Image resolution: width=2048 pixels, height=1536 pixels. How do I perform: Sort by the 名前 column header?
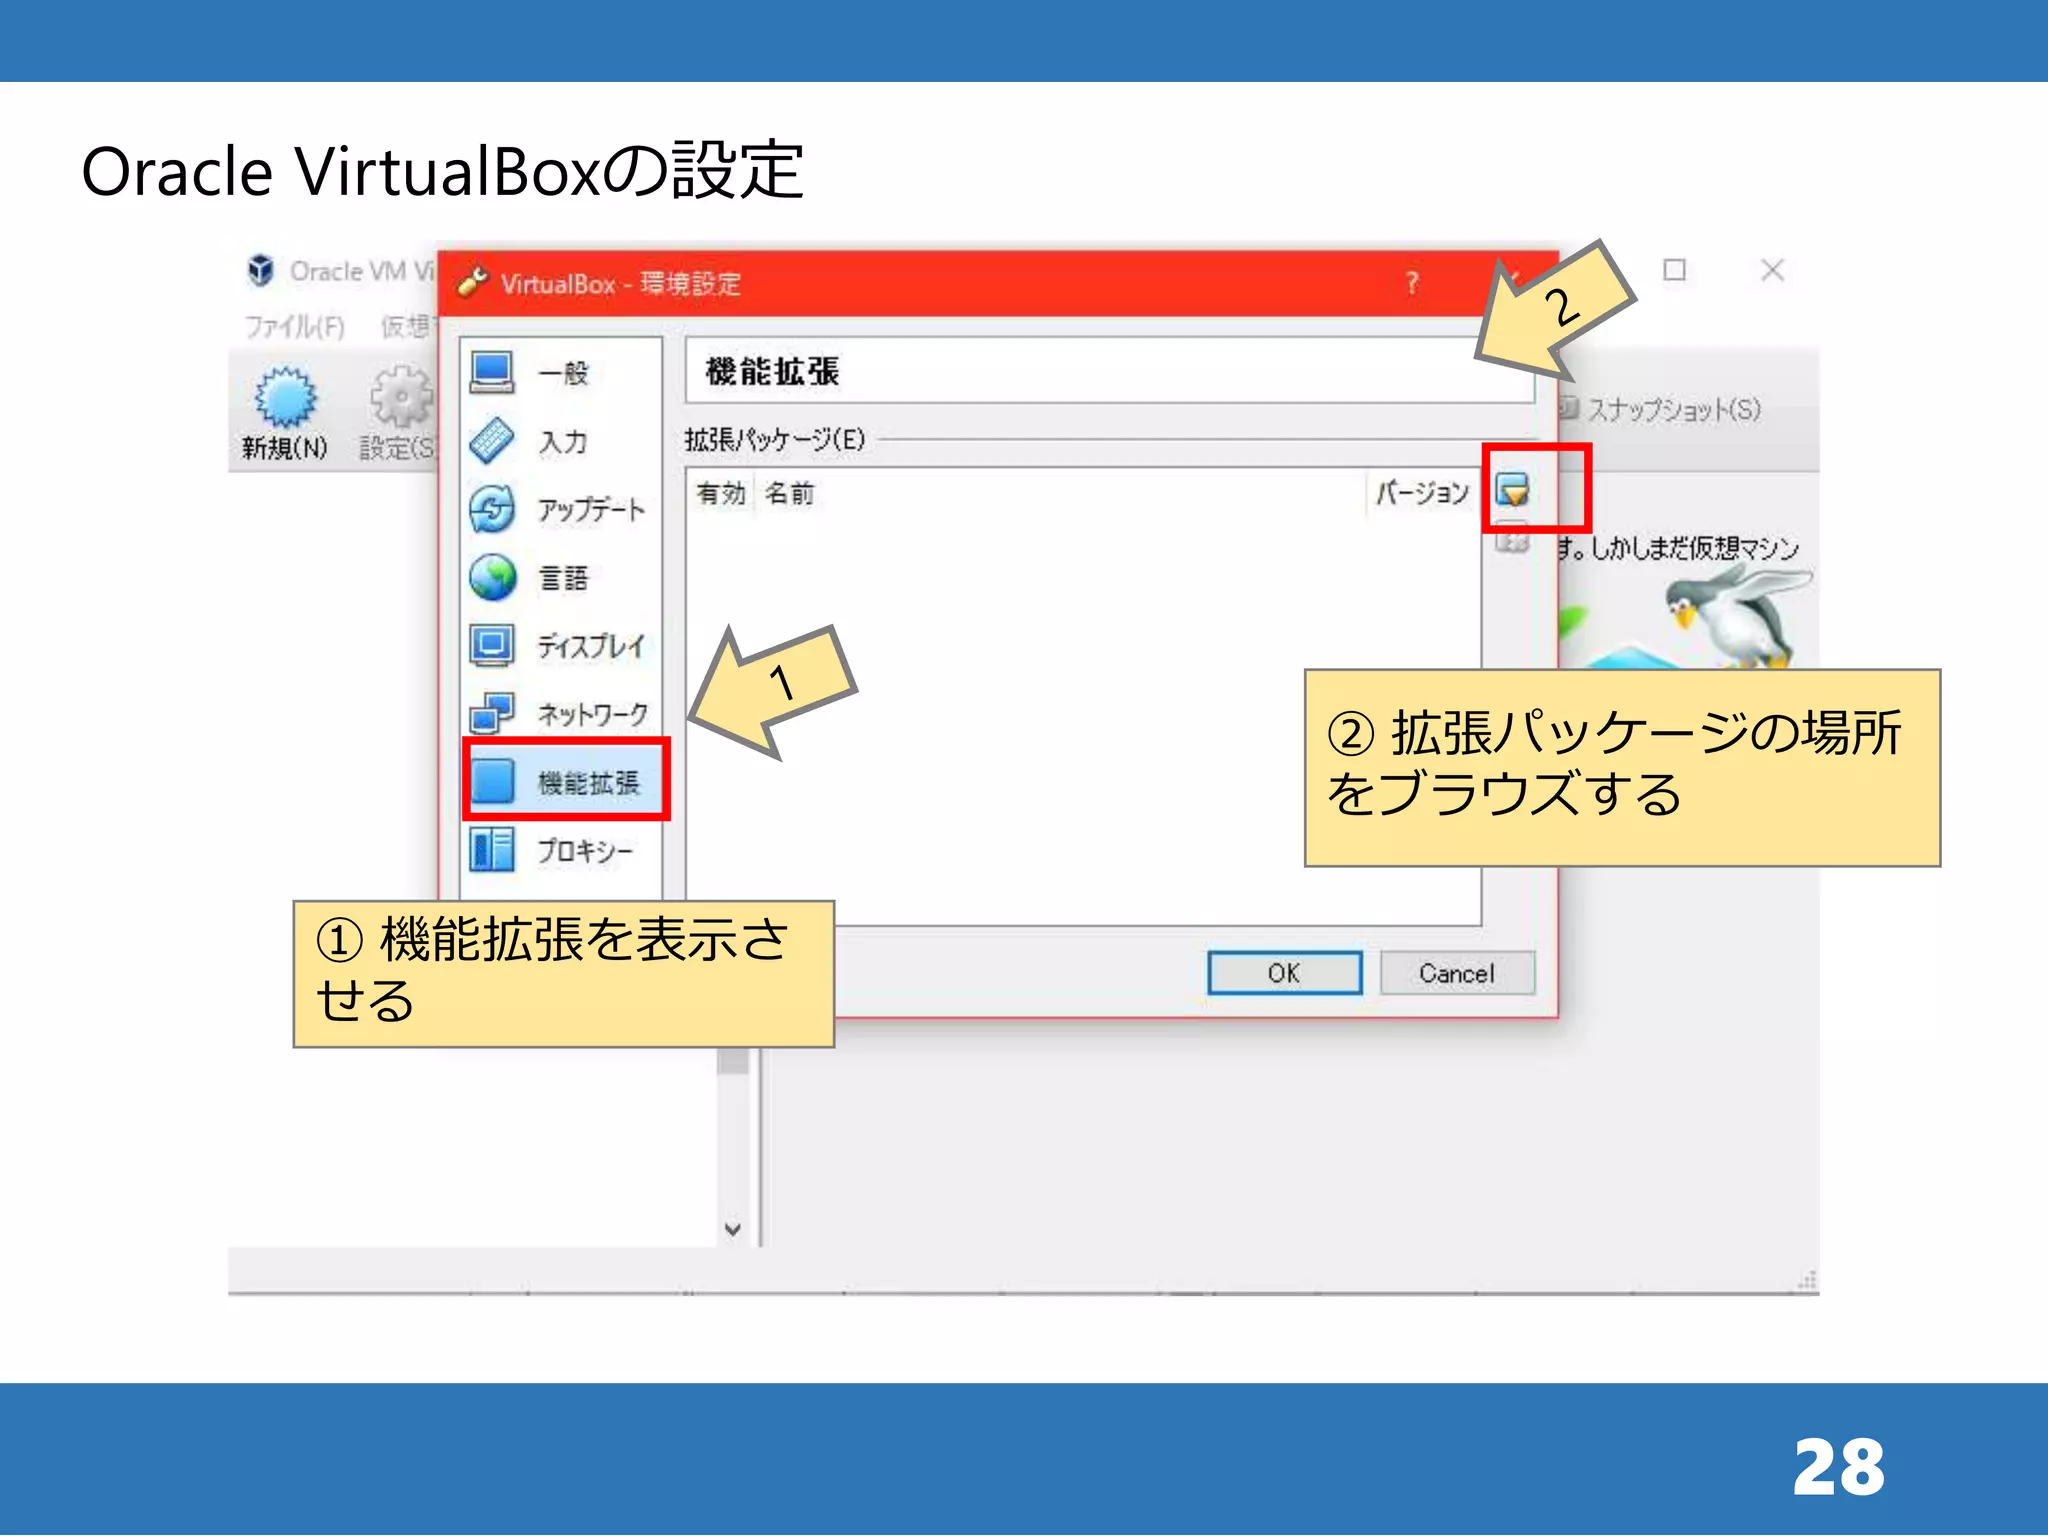click(790, 493)
